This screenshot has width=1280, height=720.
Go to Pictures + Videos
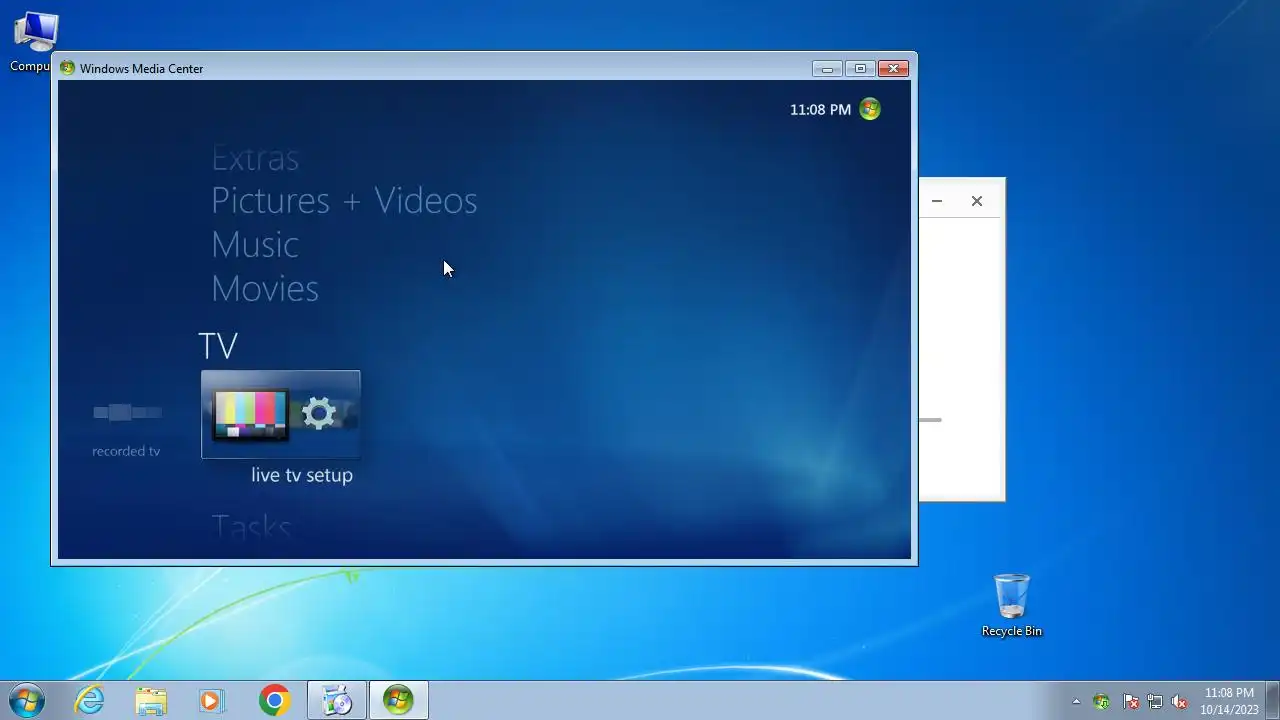pos(344,201)
